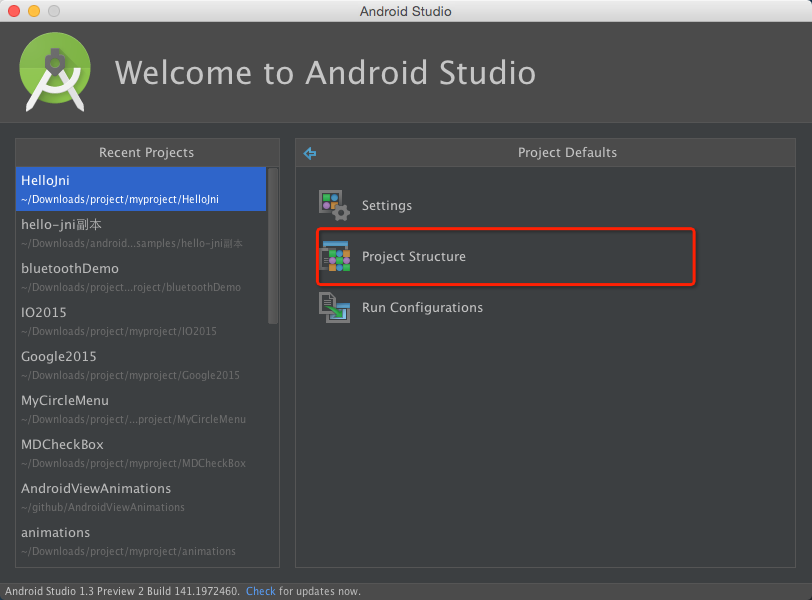Open Run Configurations option
Viewport: 812px width, 600px height.
(x=422, y=308)
